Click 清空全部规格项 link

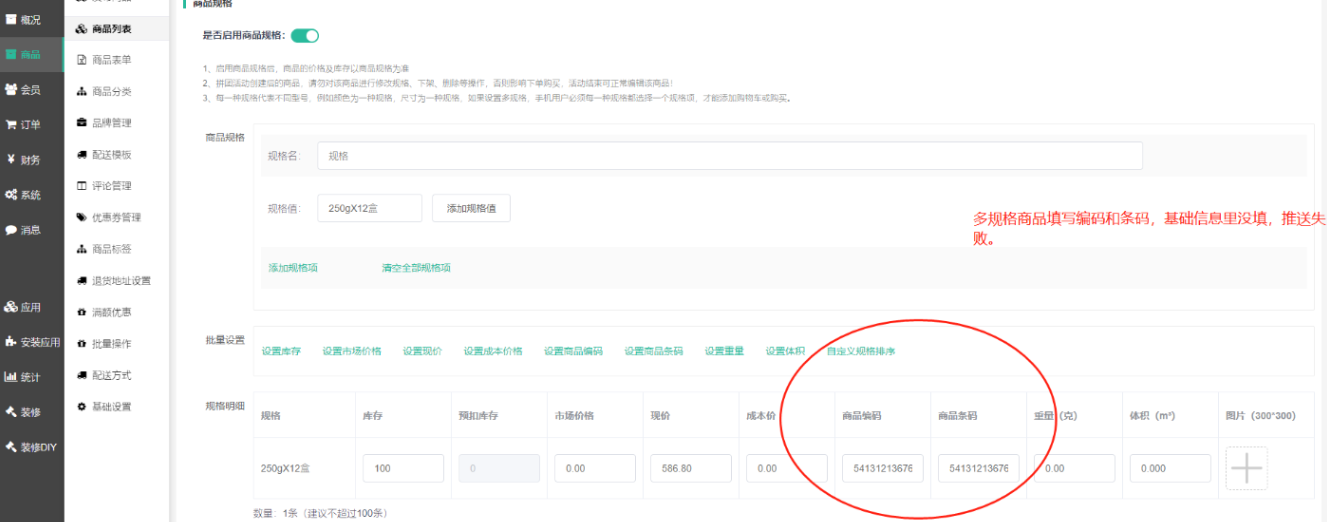(416, 268)
